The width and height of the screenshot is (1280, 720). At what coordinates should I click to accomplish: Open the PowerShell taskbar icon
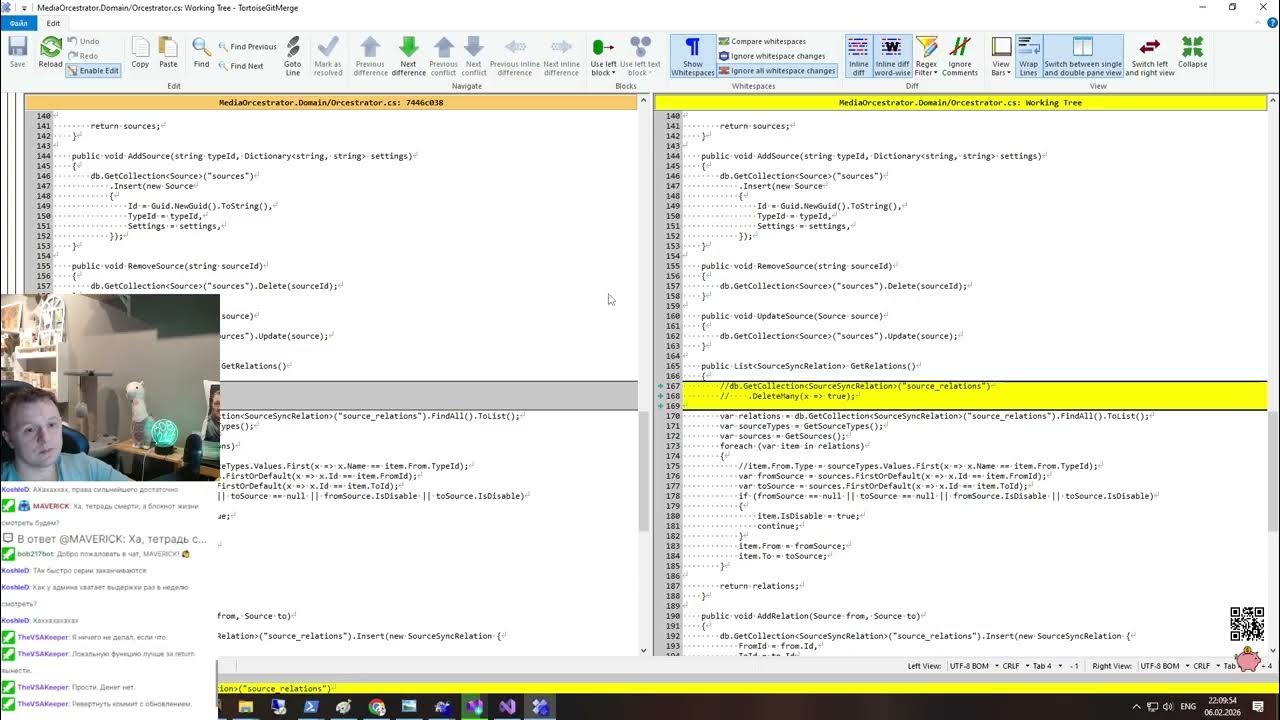[311, 707]
